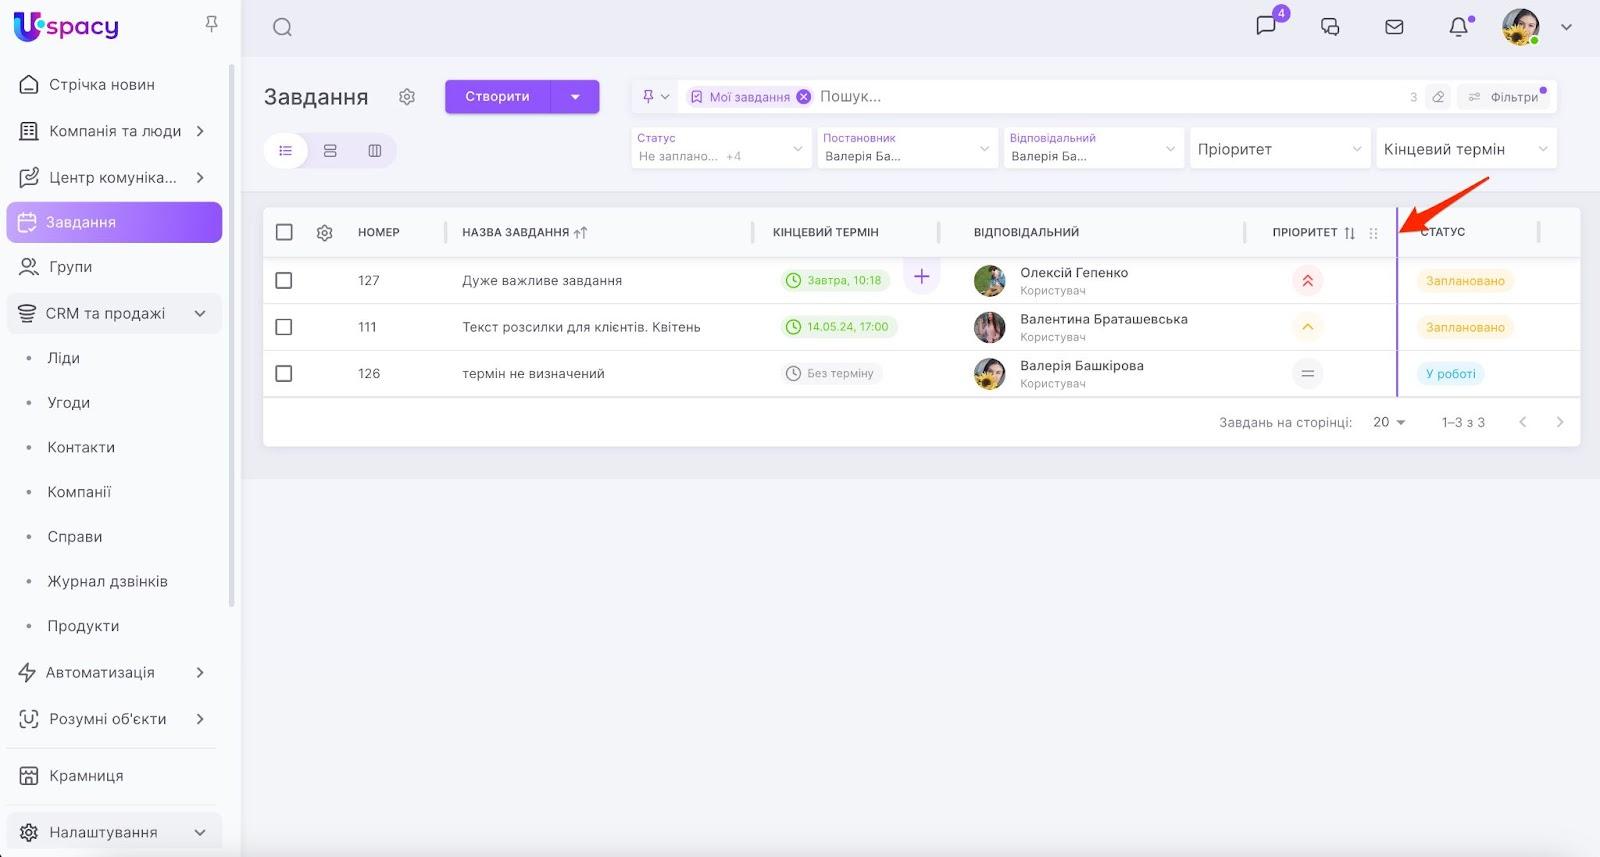The image size is (1600, 857).
Task: Click the plus button in task 127 row
Action: point(922,276)
